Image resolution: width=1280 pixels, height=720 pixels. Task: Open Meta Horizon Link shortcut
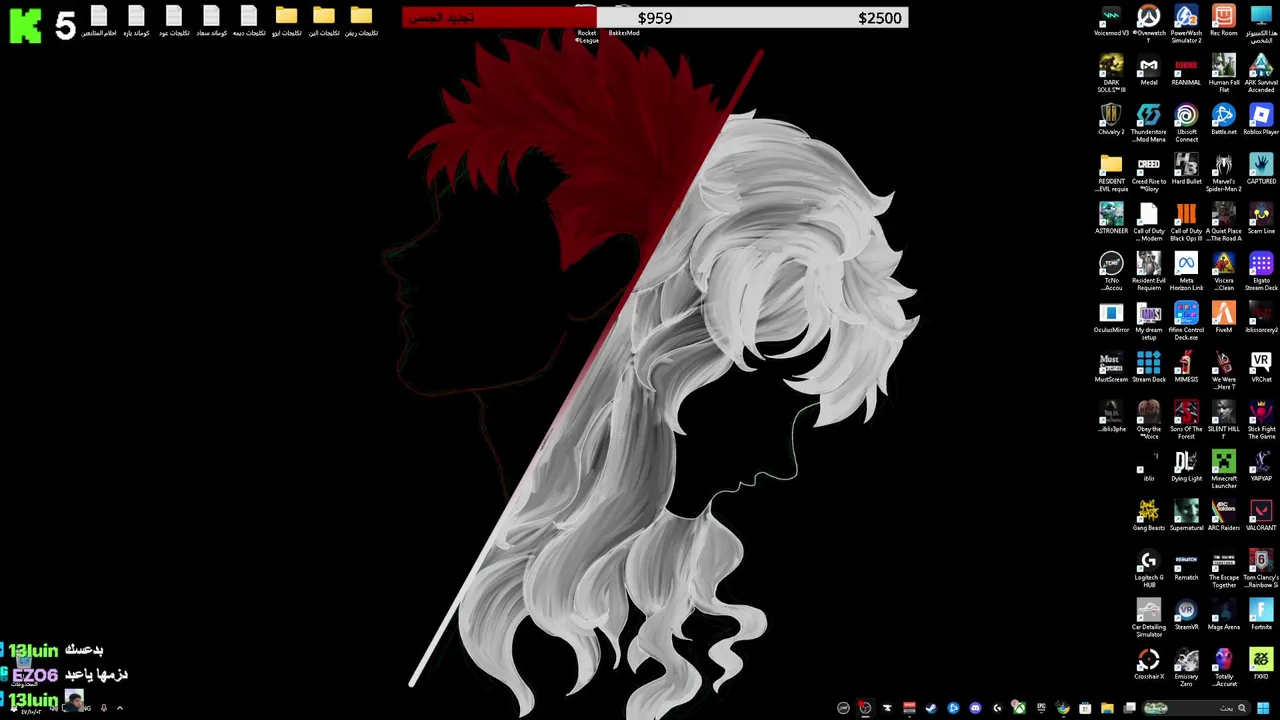(x=1186, y=270)
